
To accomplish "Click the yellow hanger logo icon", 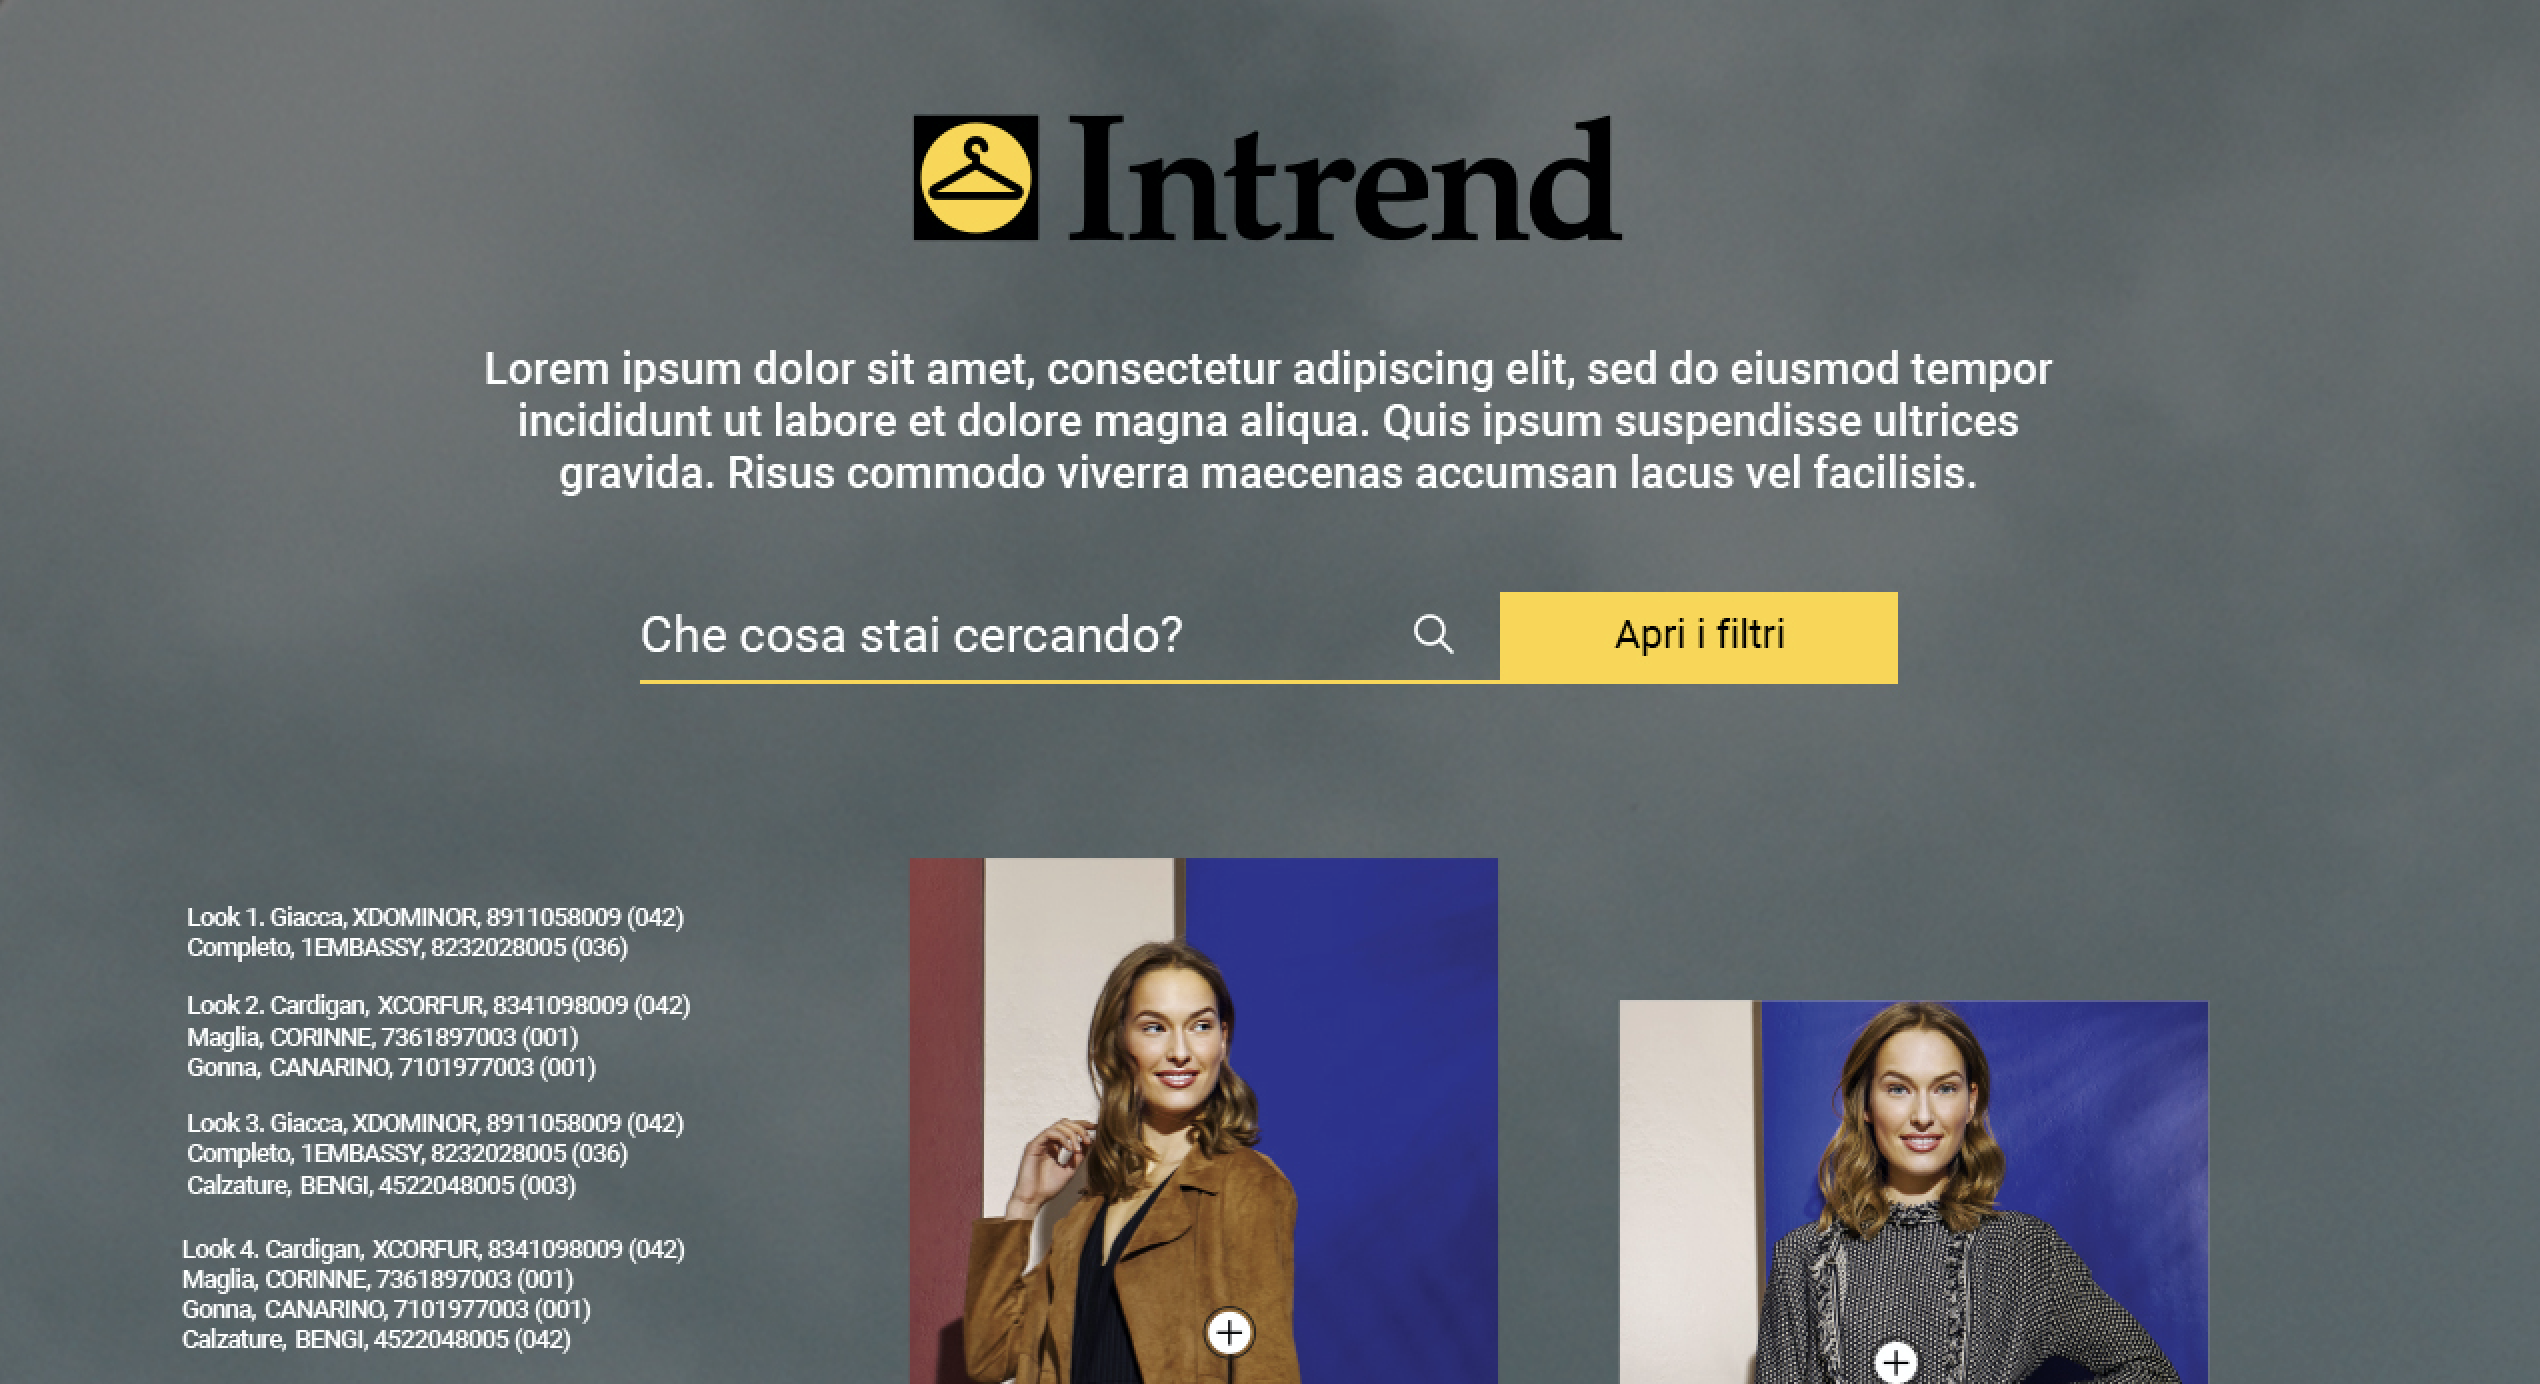I will [975, 178].
